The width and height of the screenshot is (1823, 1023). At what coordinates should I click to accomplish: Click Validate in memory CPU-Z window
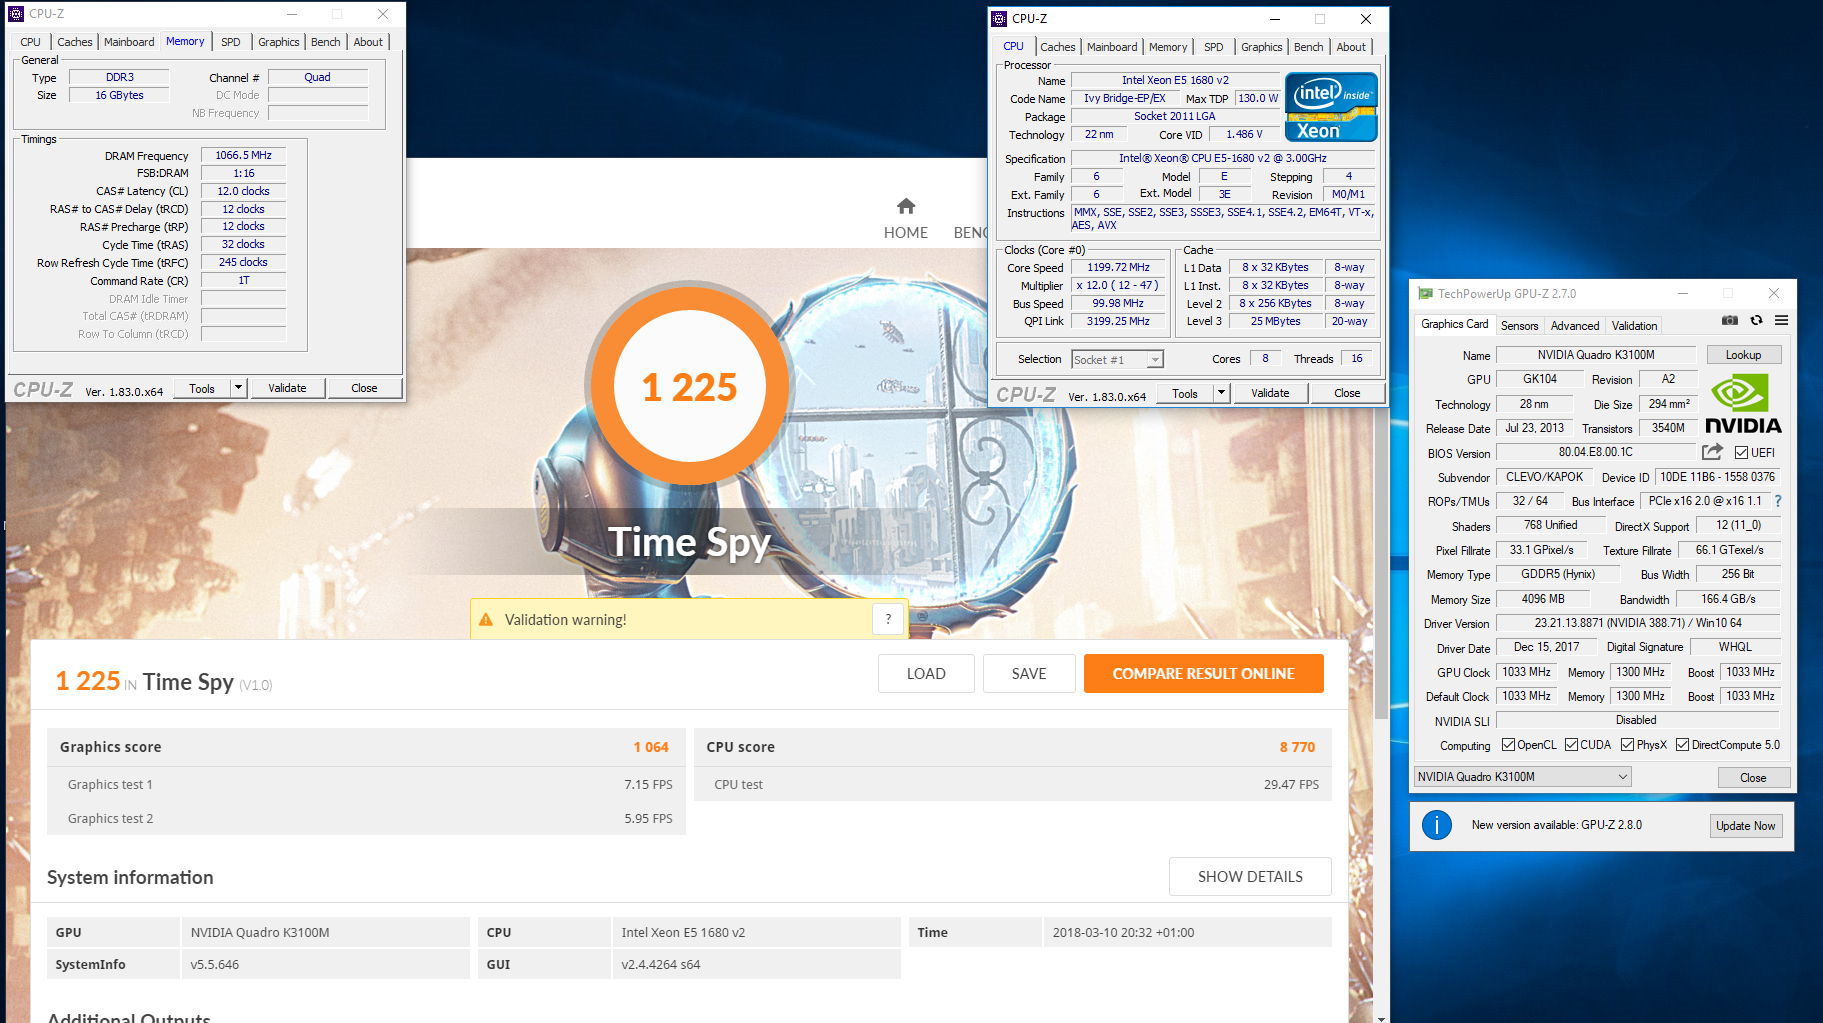[287, 388]
